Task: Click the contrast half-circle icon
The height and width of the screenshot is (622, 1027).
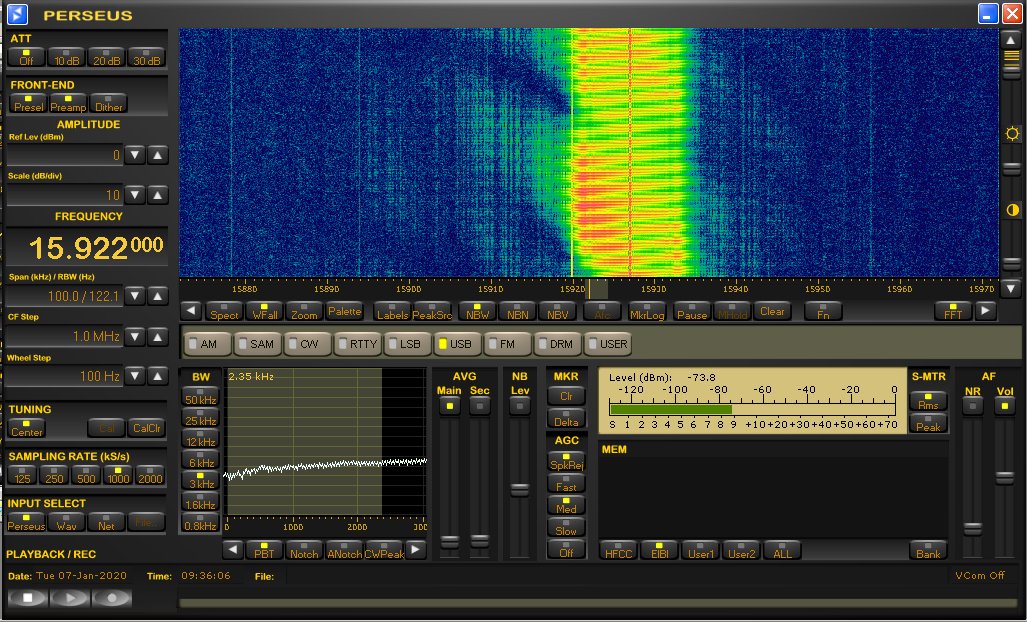Action: [1012, 210]
